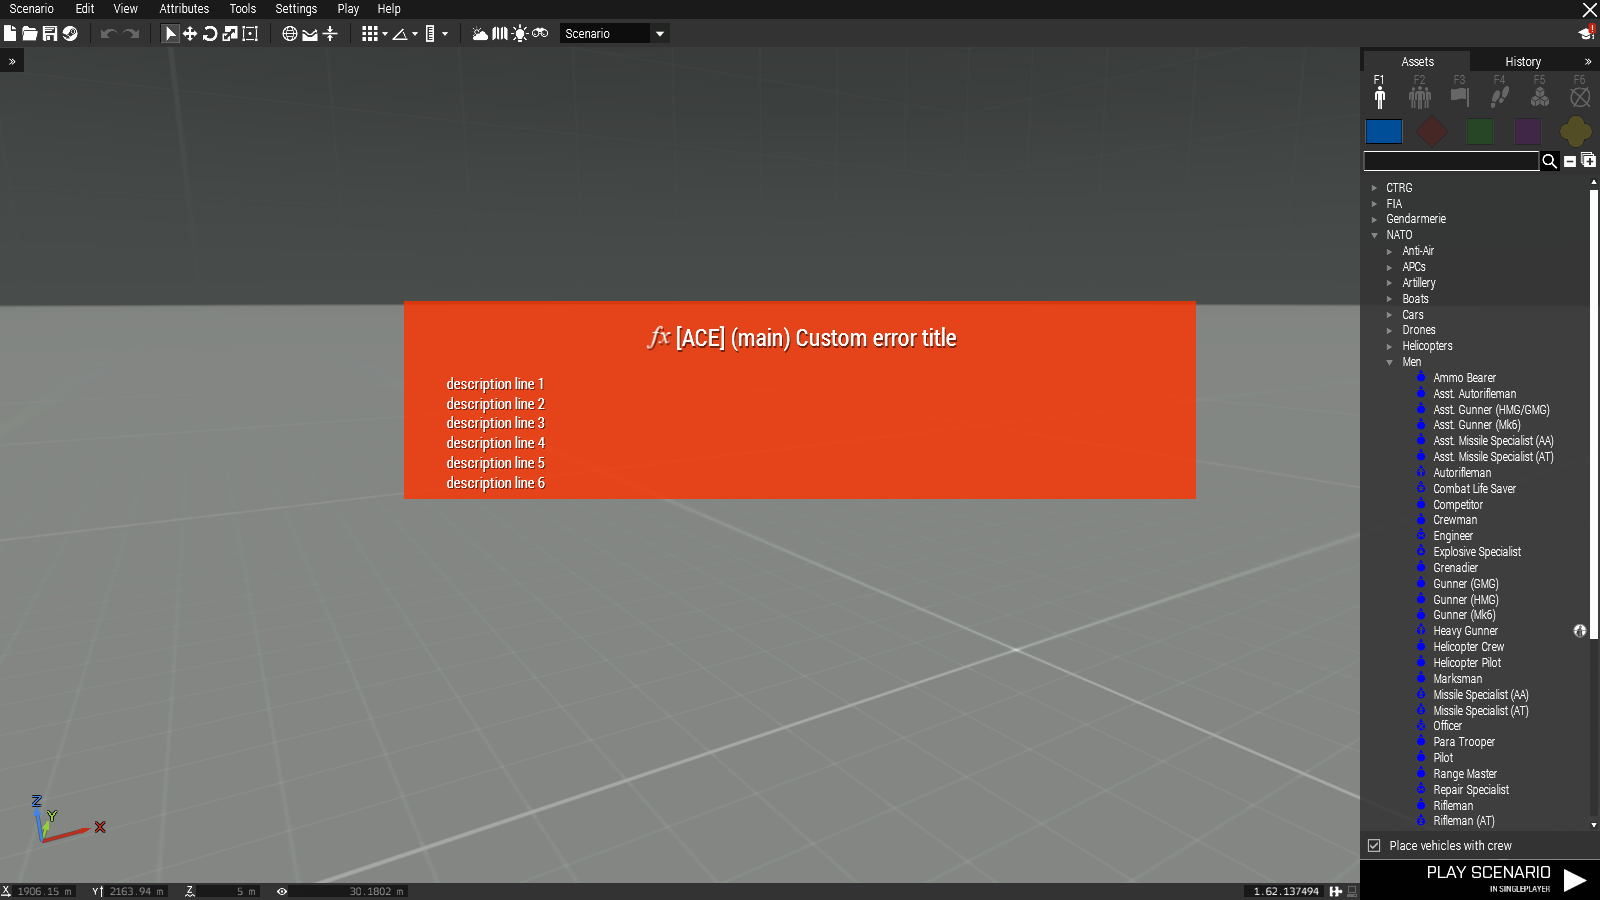Click Play Scenario in singleplayer button
The height and width of the screenshot is (900, 1600).
tap(1480, 879)
